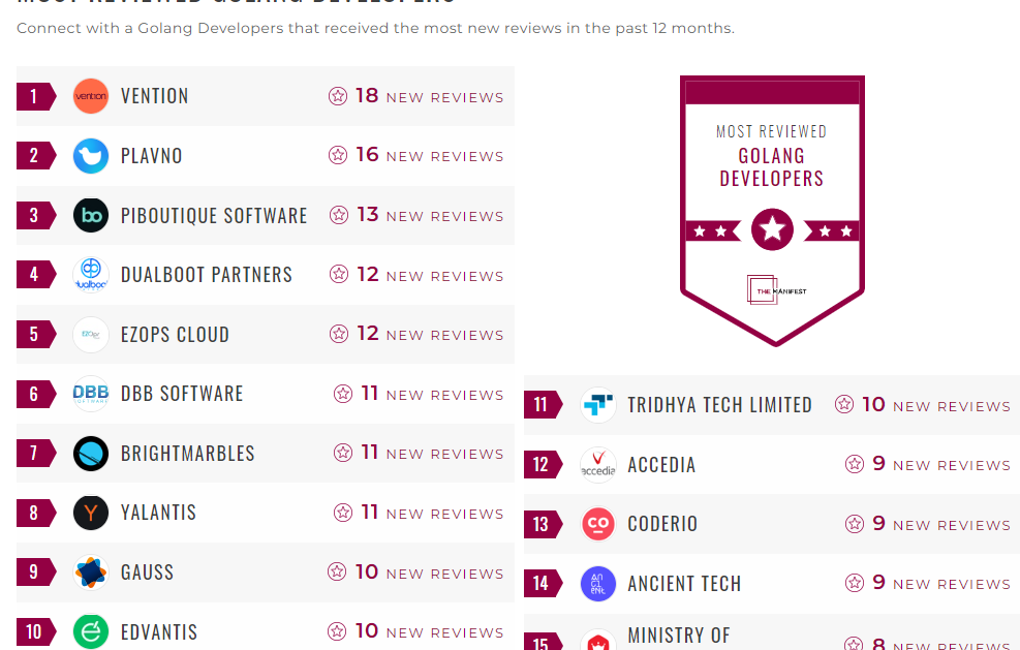Select the PiBoutique Software logo icon
1020x650 pixels.
91,215
